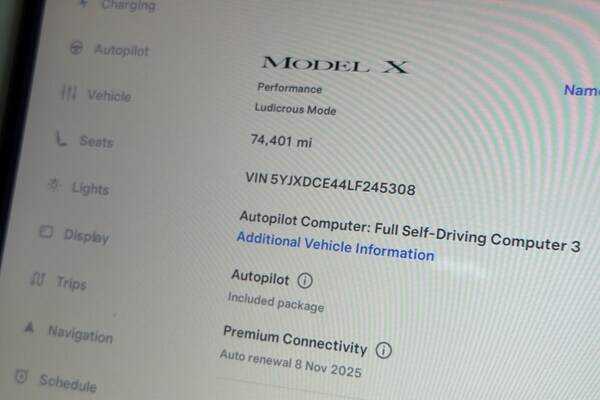The width and height of the screenshot is (600, 400).
Task: Open the Trips menu entry
Action: coord(72,283)
